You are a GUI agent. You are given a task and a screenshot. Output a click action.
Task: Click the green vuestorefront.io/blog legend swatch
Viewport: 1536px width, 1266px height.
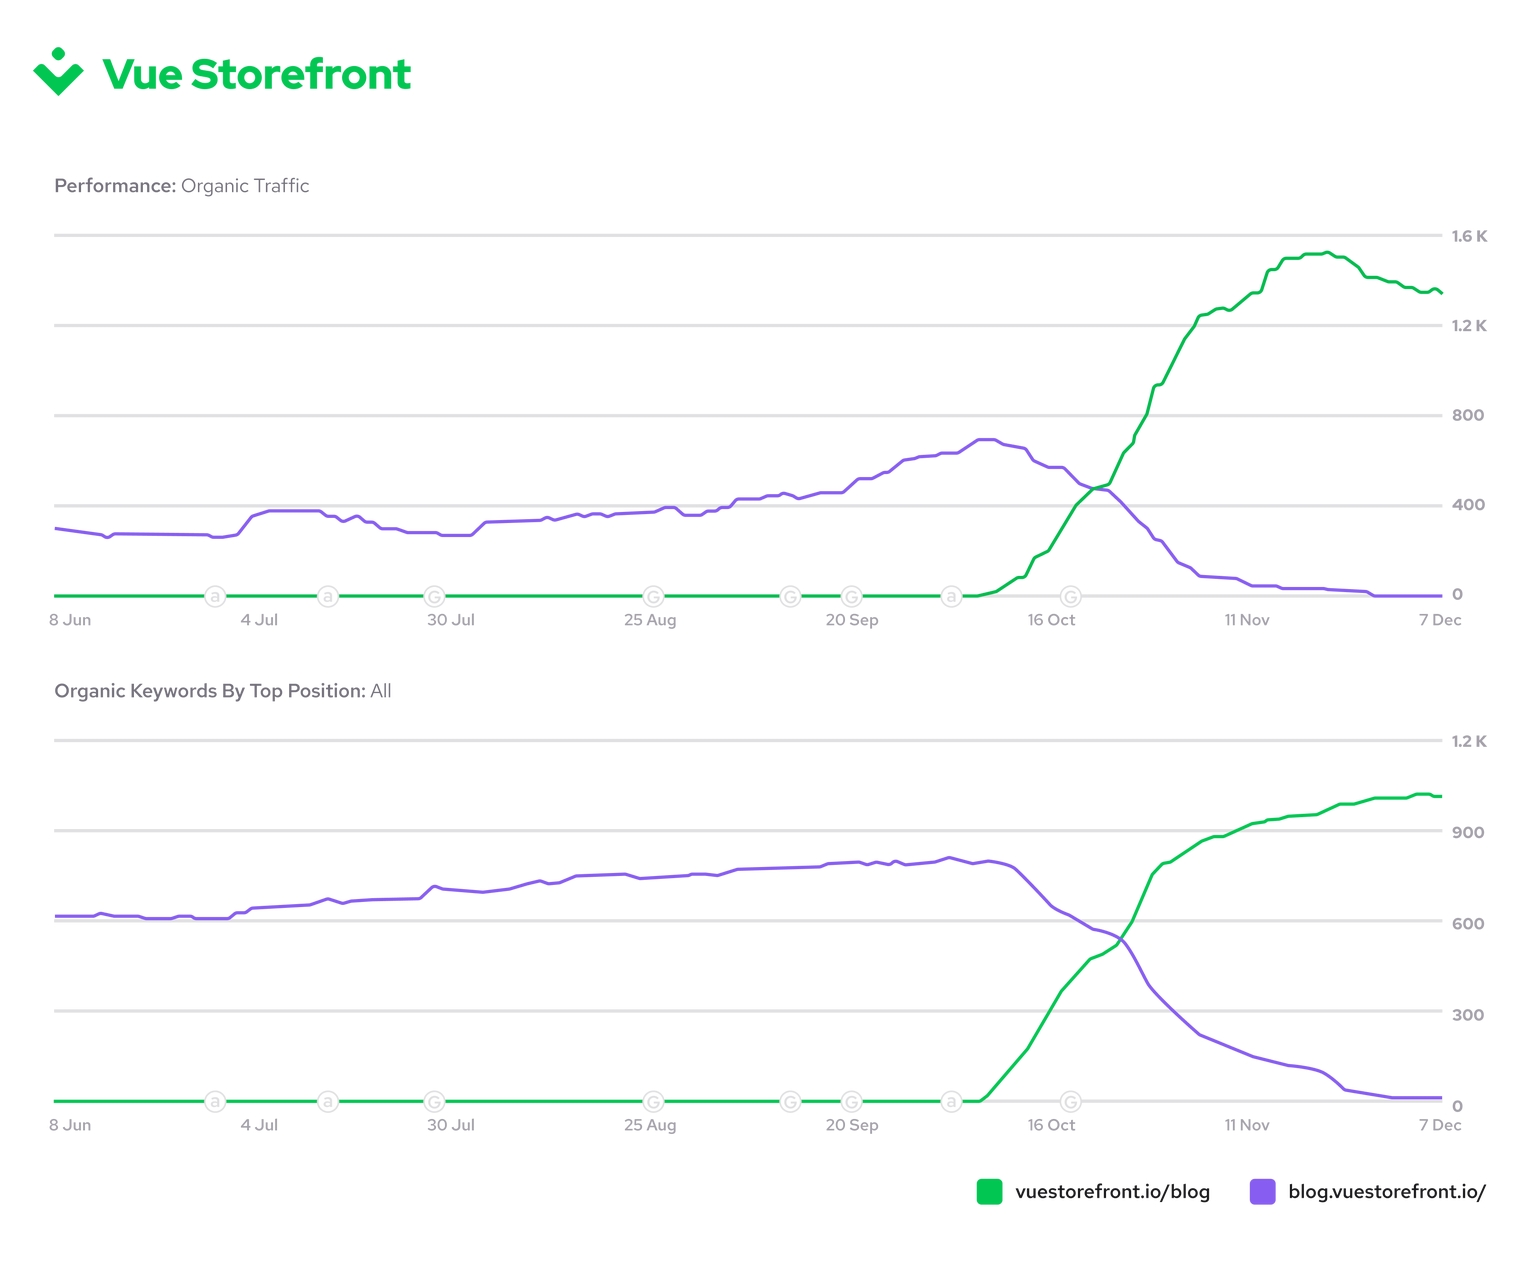[989, 1192]
